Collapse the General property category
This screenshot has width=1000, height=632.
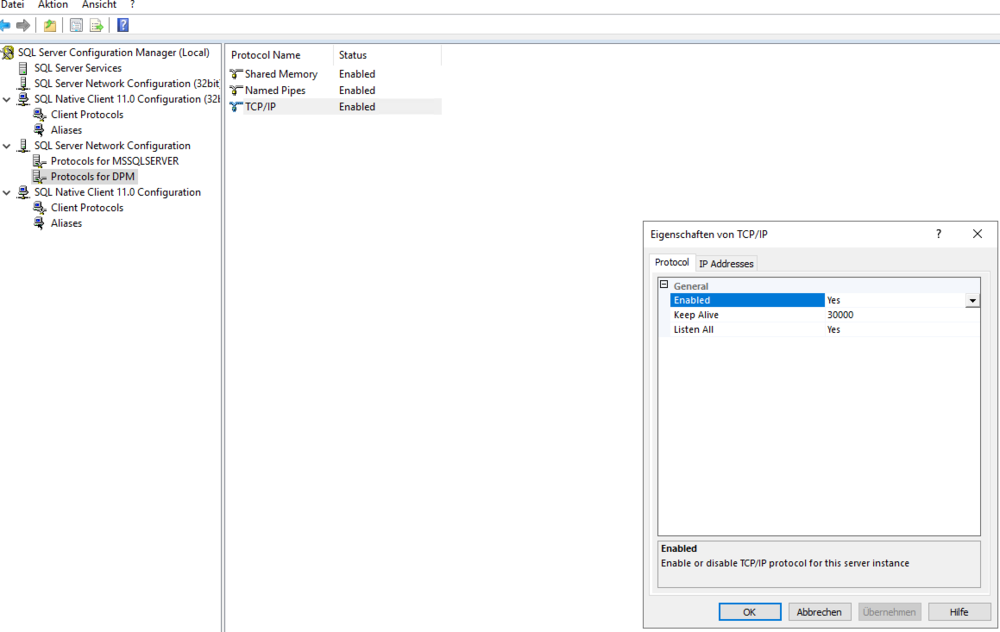coord(664,285)
